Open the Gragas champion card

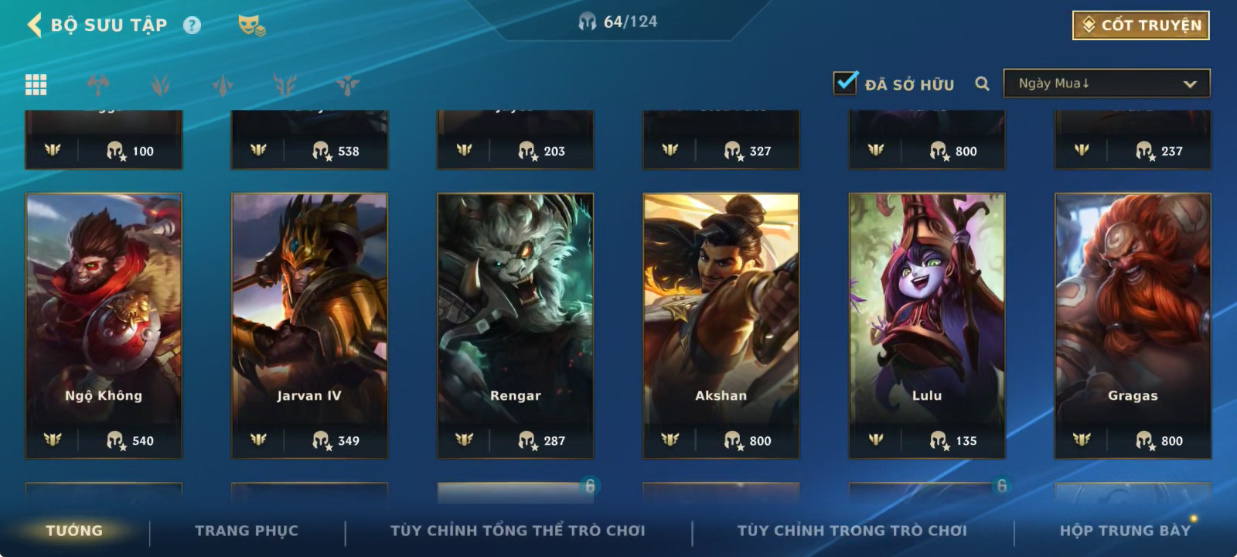[1133, 326]
